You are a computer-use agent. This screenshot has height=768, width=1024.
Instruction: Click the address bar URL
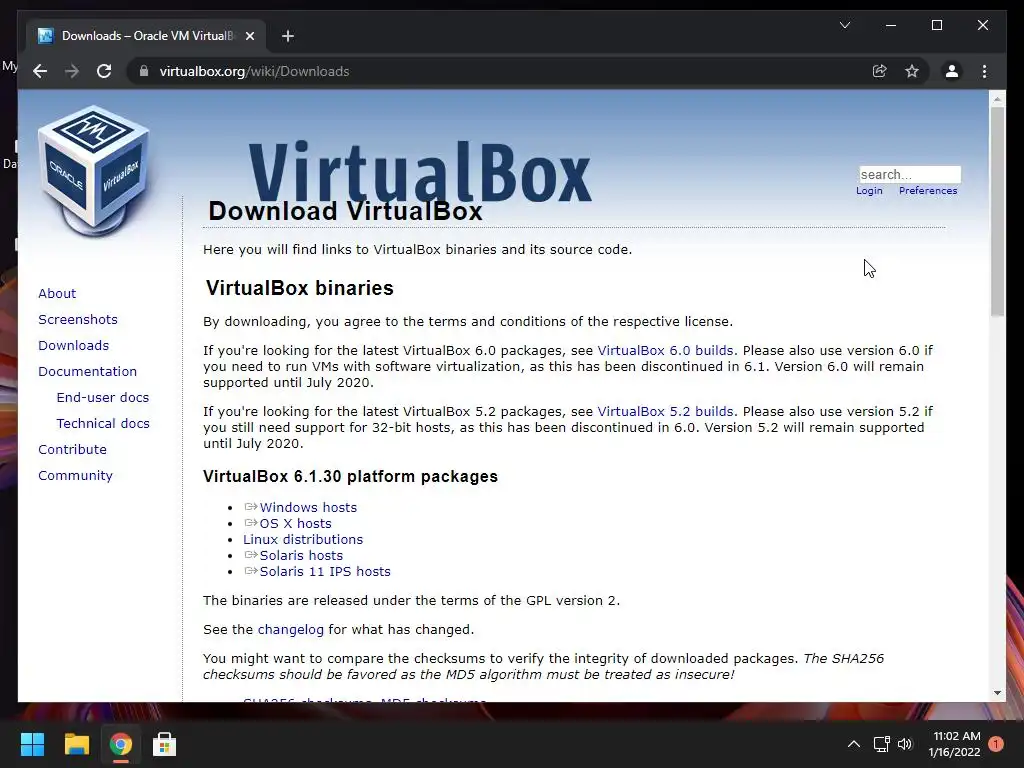(x=254, y=71)
